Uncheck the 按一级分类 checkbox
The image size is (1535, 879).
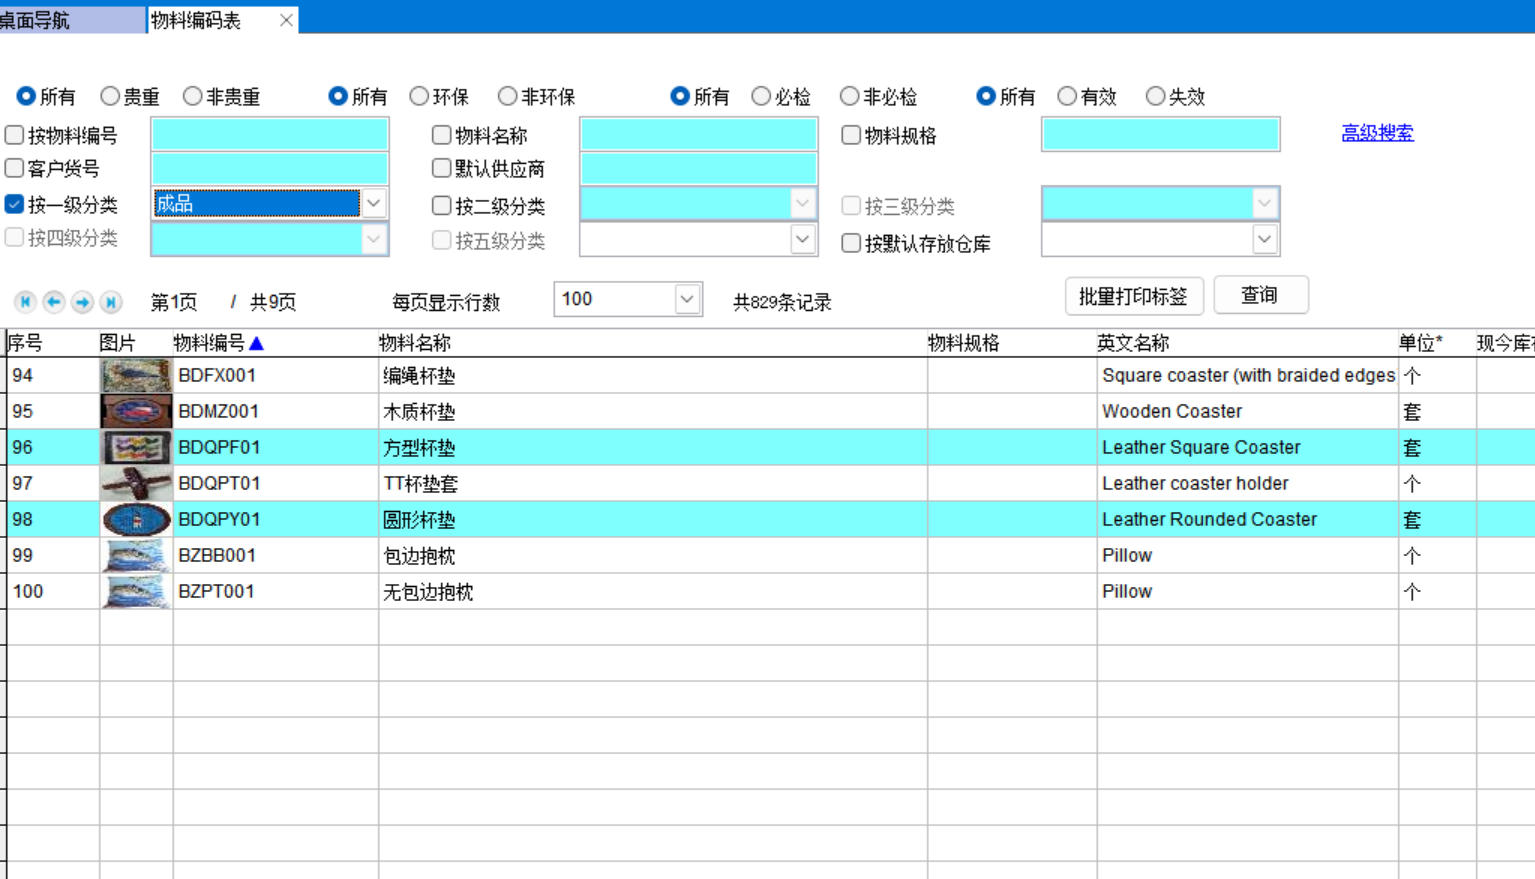[x=15, y=204]
